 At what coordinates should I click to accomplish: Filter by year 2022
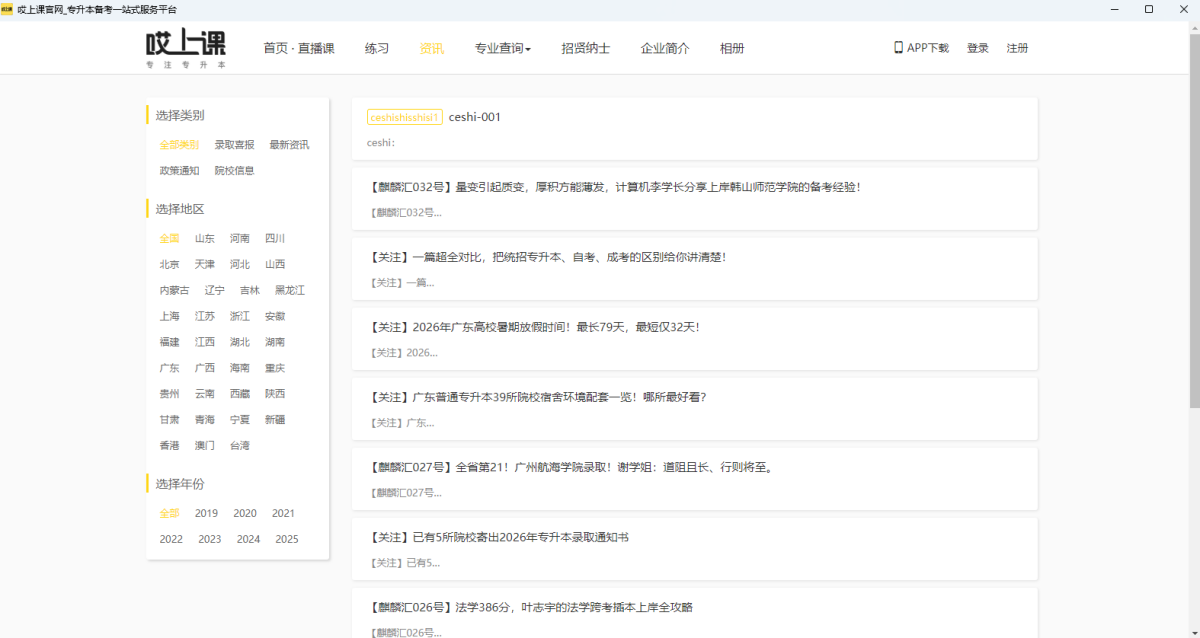pos(171,540)
